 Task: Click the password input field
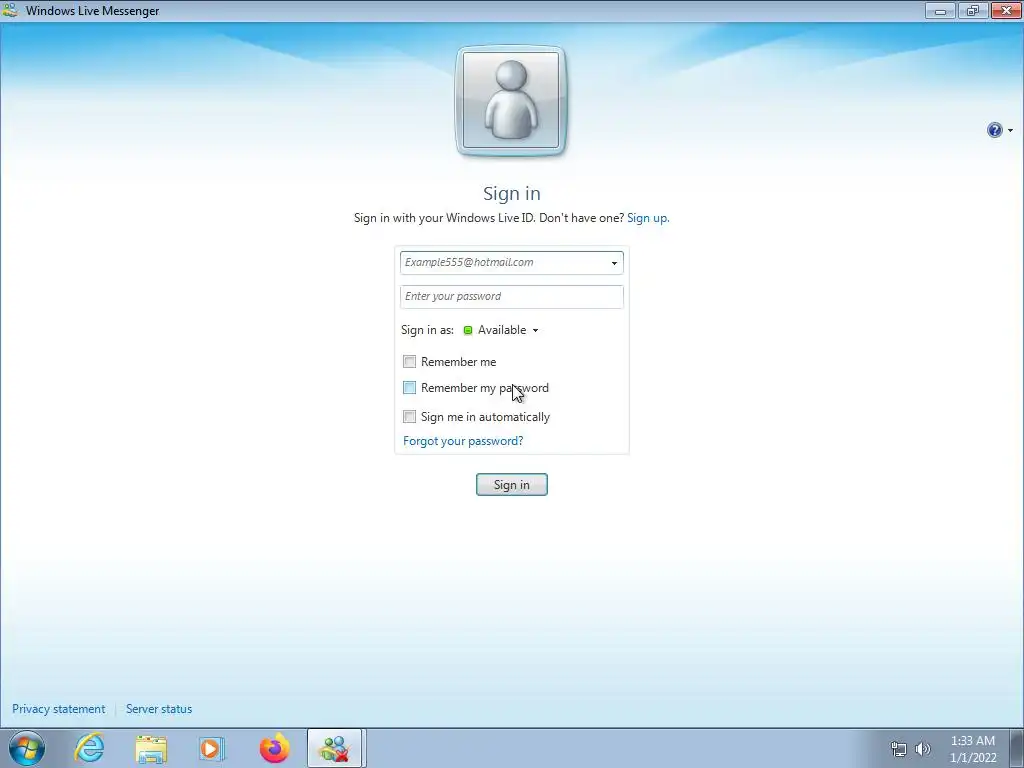click(511, 296)
